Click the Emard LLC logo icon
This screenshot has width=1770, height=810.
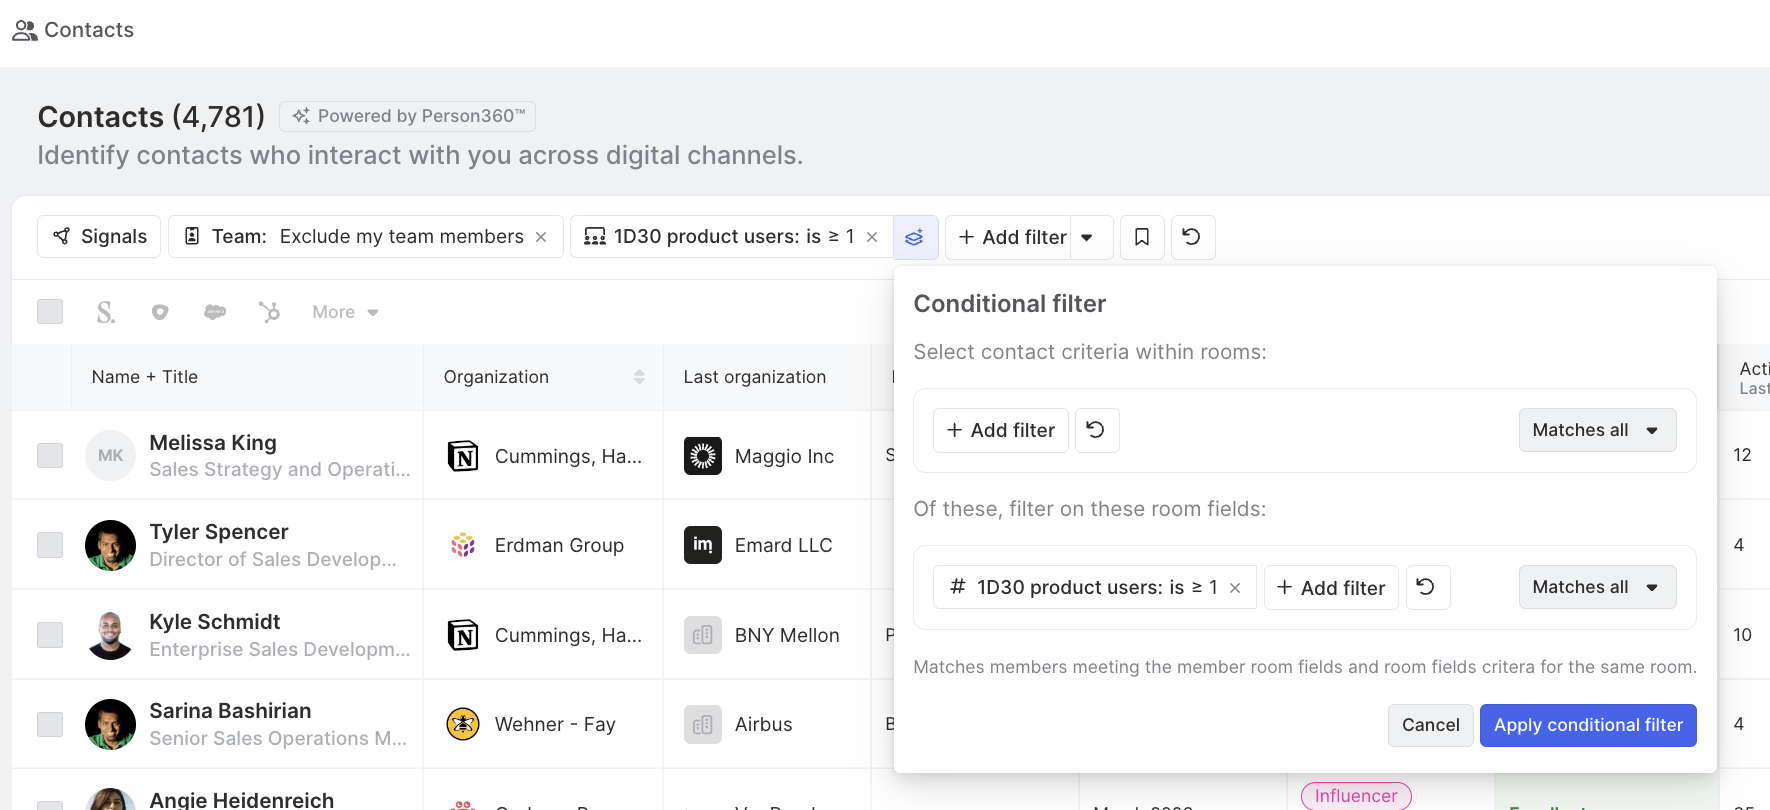point(703,545)
